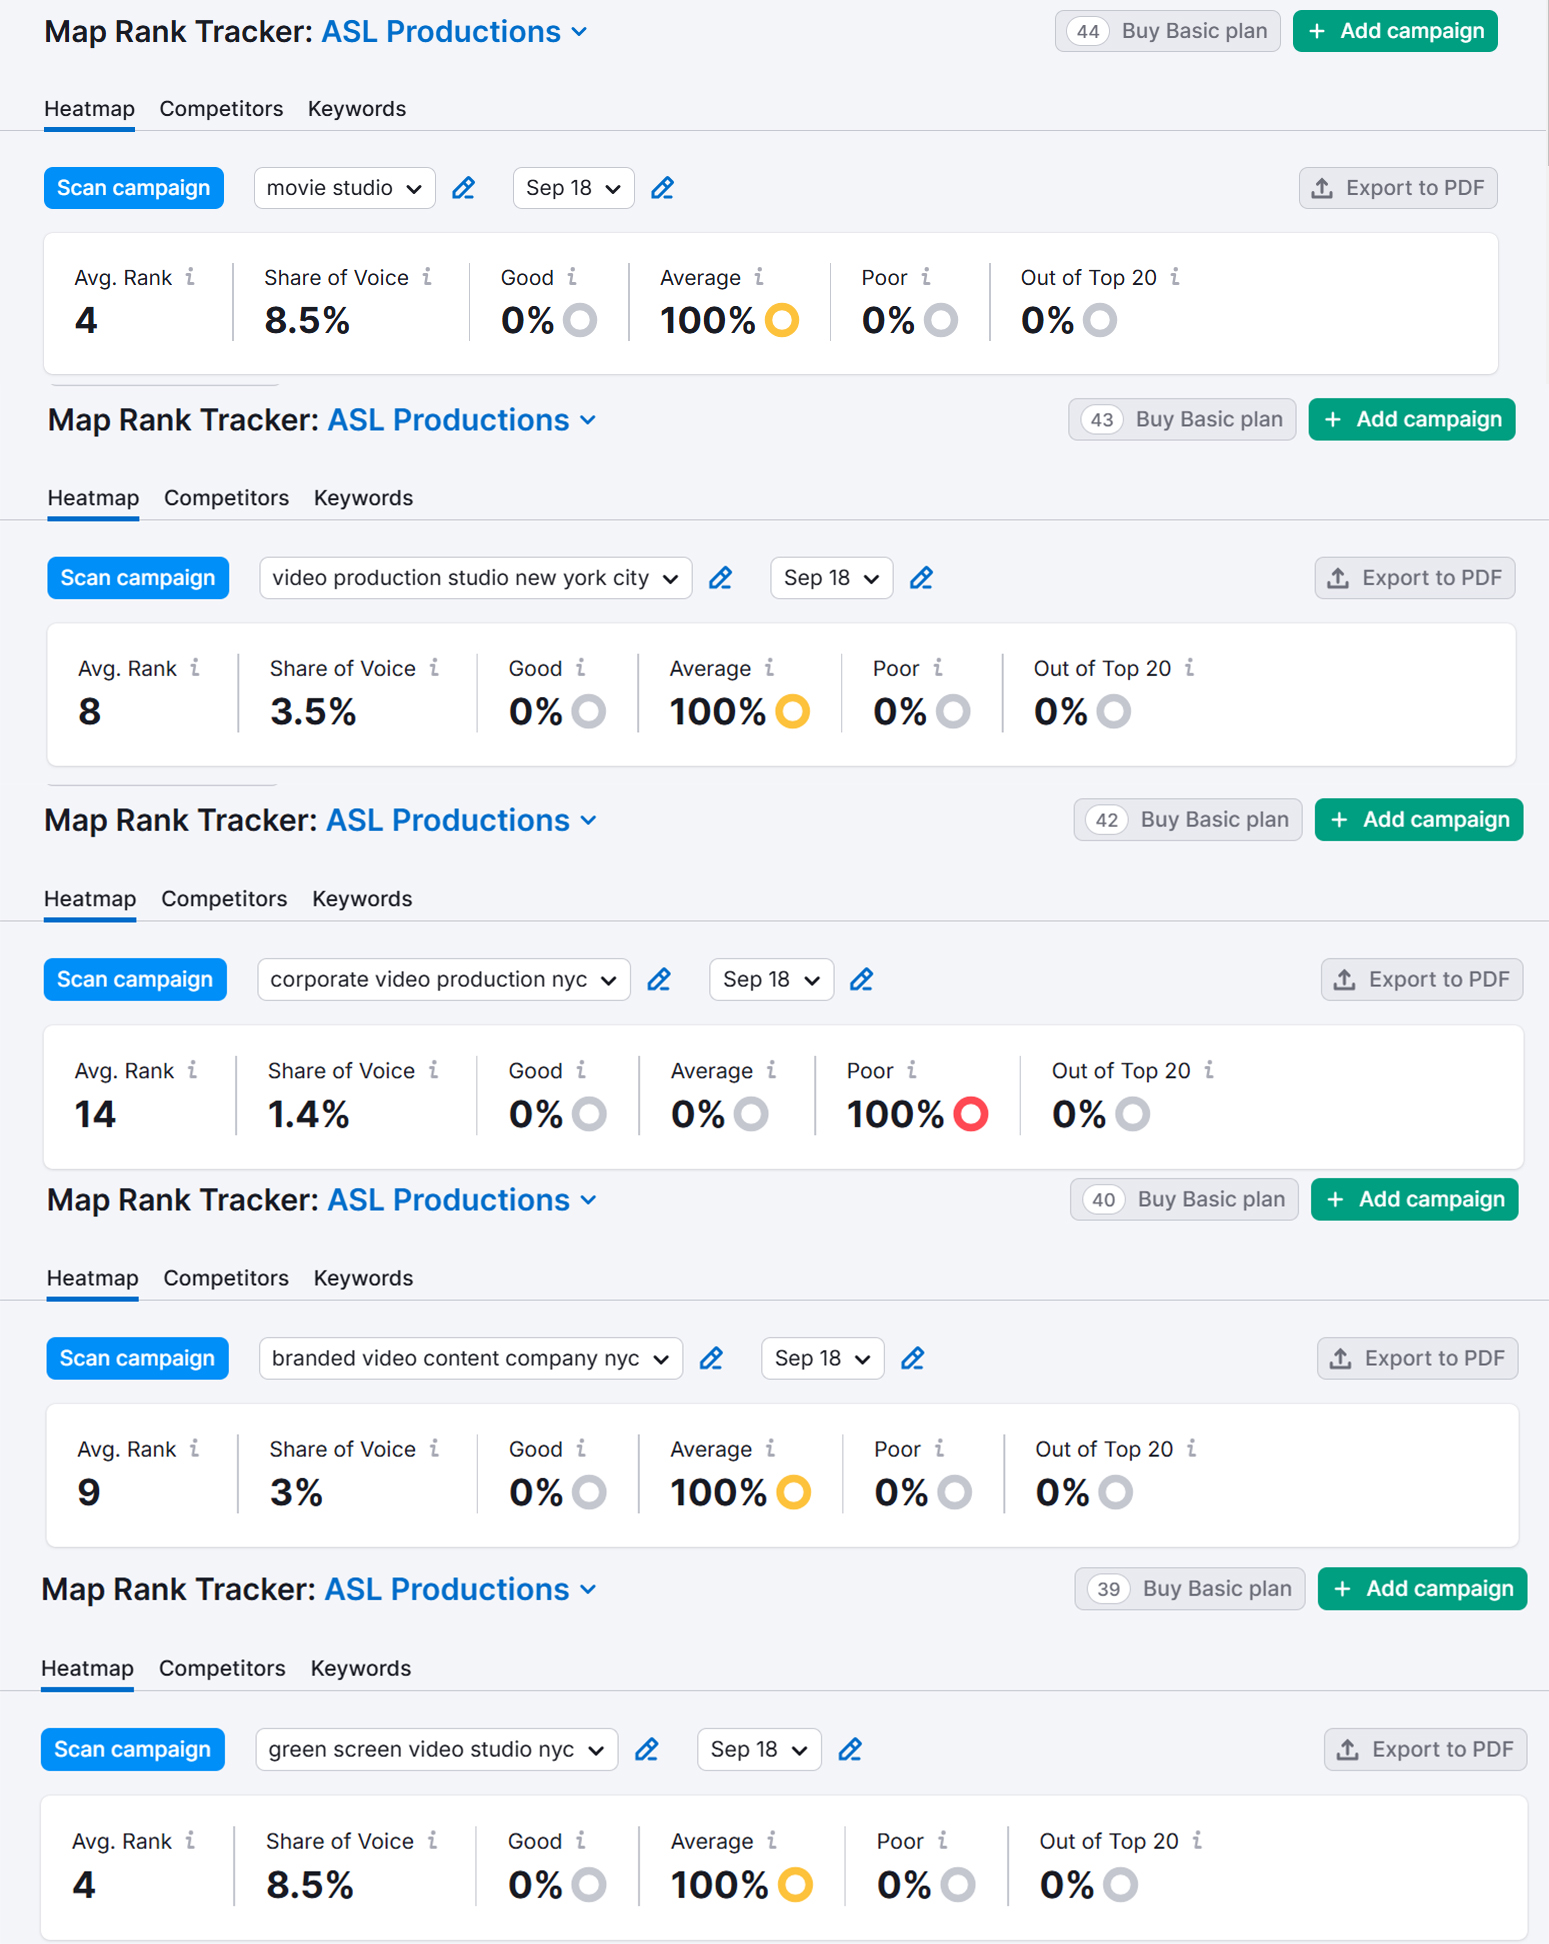
Task: Open the video production studio new york city dropdown
Action: pos(475,578)
